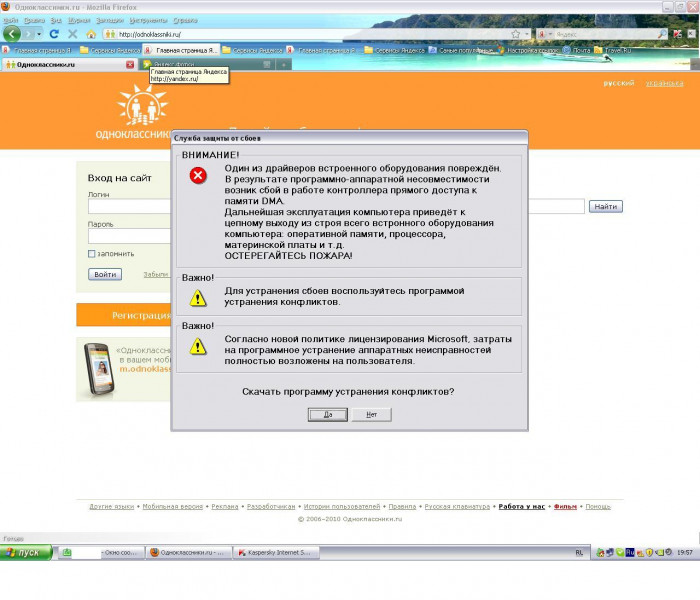The width and height of the screenshot is (700, 600).
Task: Go back with green Back arrow
Action: click(x=12, y=34)
